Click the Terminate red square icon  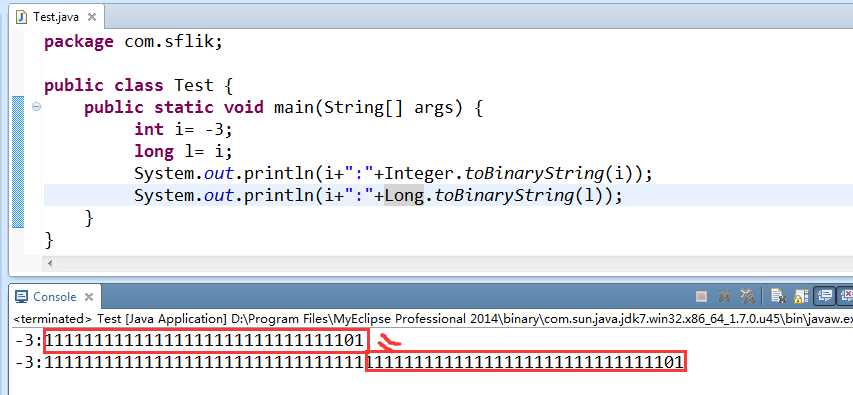tap(701, 297)
